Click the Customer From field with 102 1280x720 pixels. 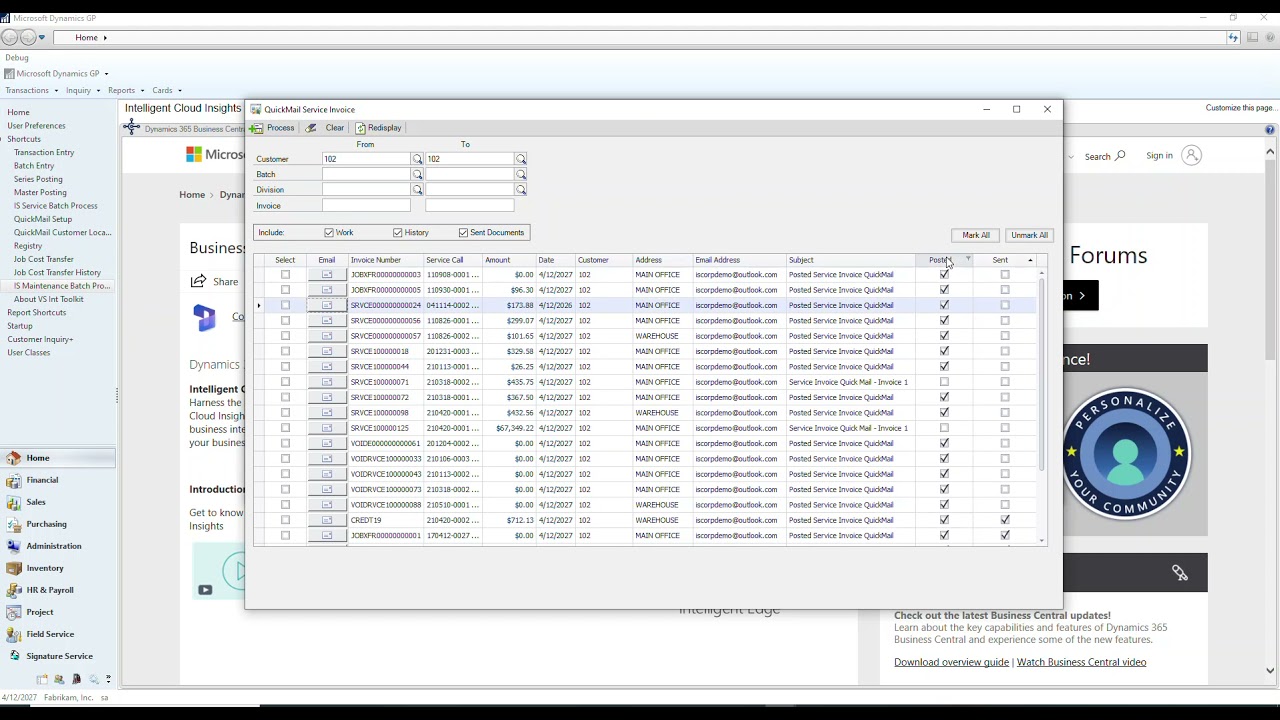point(366,159)
